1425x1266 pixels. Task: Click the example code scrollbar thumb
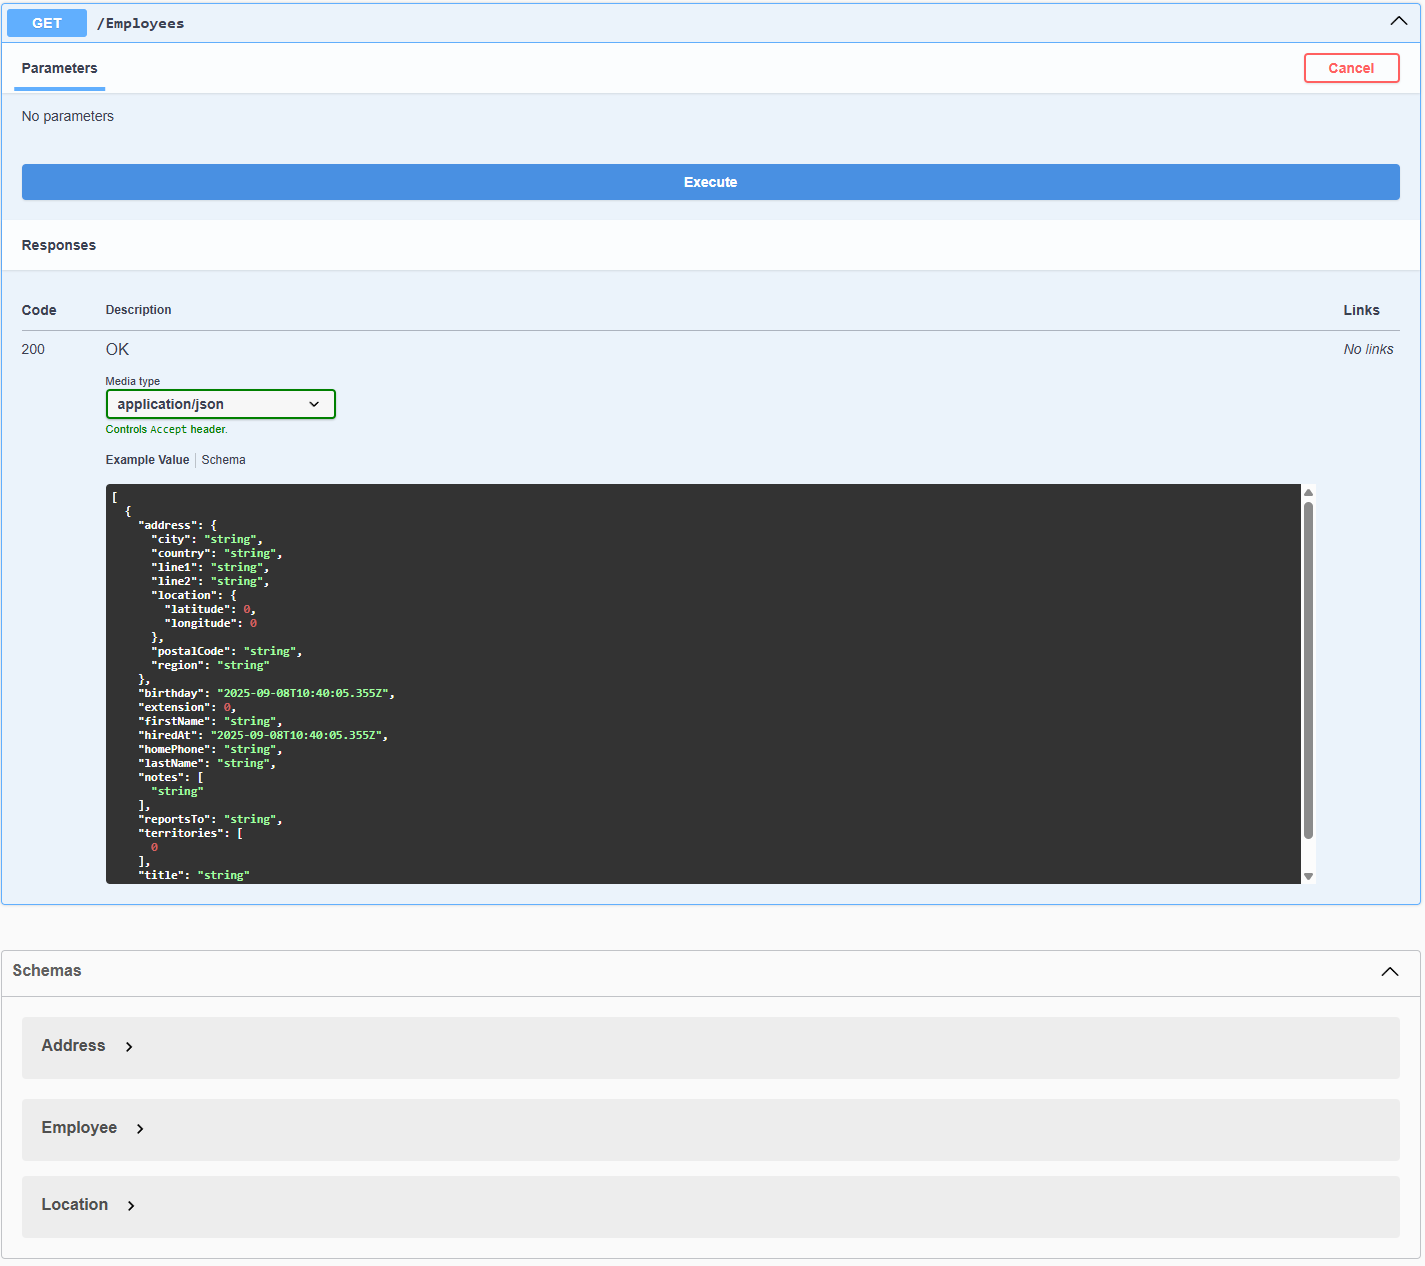1308,670
